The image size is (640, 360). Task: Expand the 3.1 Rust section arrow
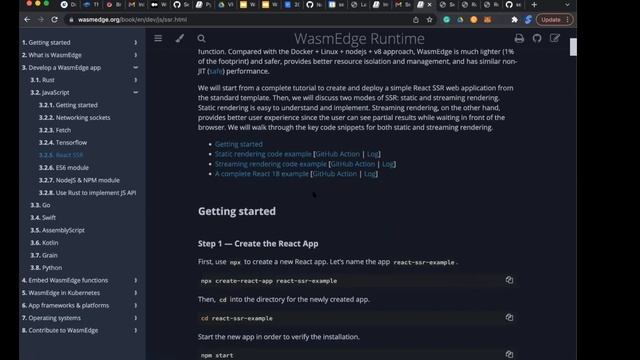[x=136, y=80]
